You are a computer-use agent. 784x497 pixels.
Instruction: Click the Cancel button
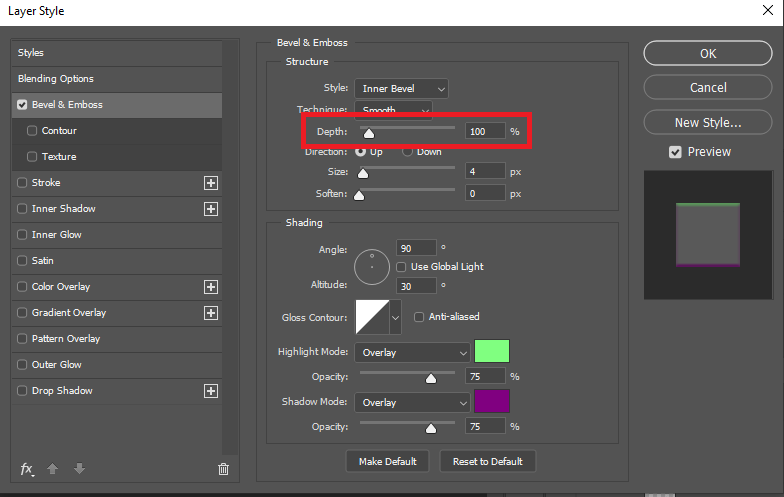pos(708,88)
